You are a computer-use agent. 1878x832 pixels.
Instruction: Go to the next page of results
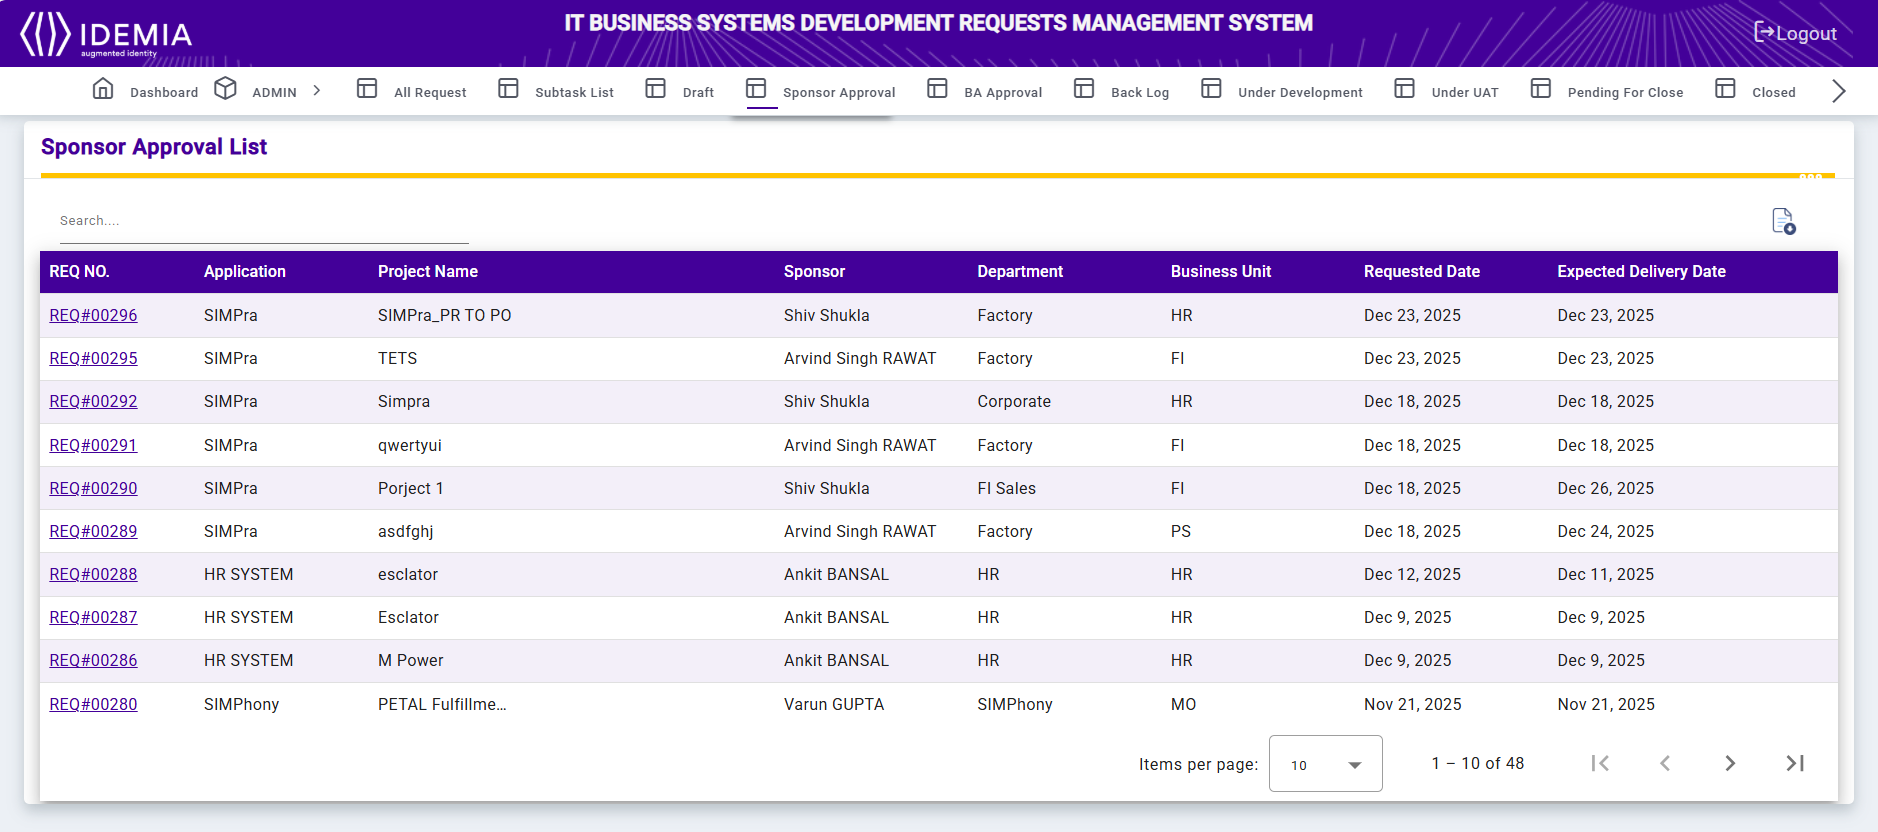pos(1730,763)
